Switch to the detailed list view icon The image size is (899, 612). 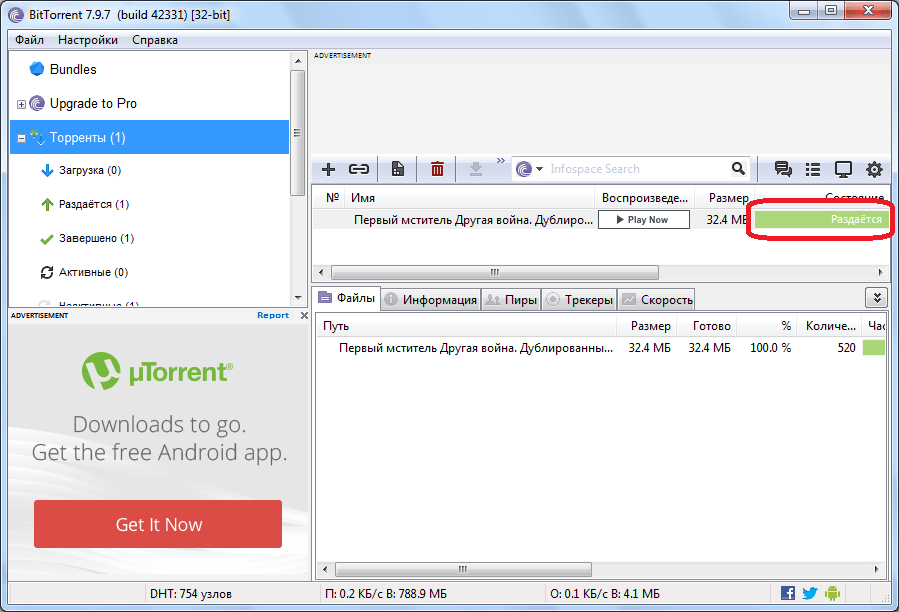coord(812,169)
